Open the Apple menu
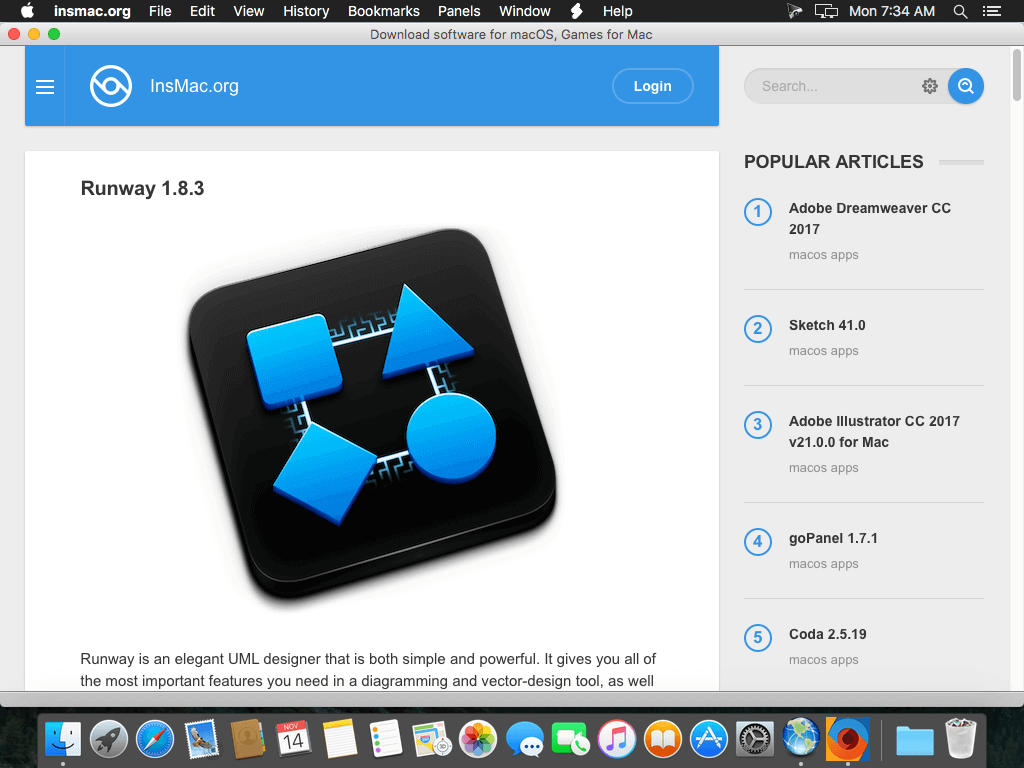The image size is (1024, 768). pyautogui.click(x=27, y=11)
